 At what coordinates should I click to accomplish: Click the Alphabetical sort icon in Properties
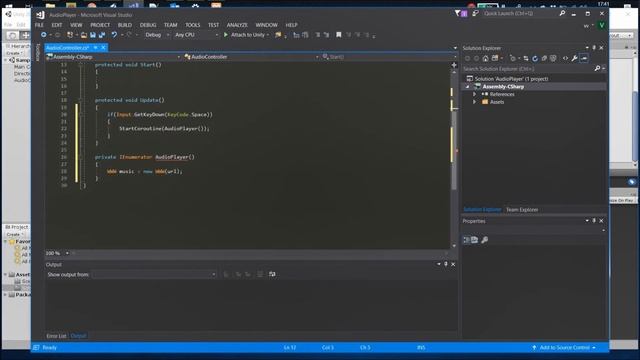point(474,240)
